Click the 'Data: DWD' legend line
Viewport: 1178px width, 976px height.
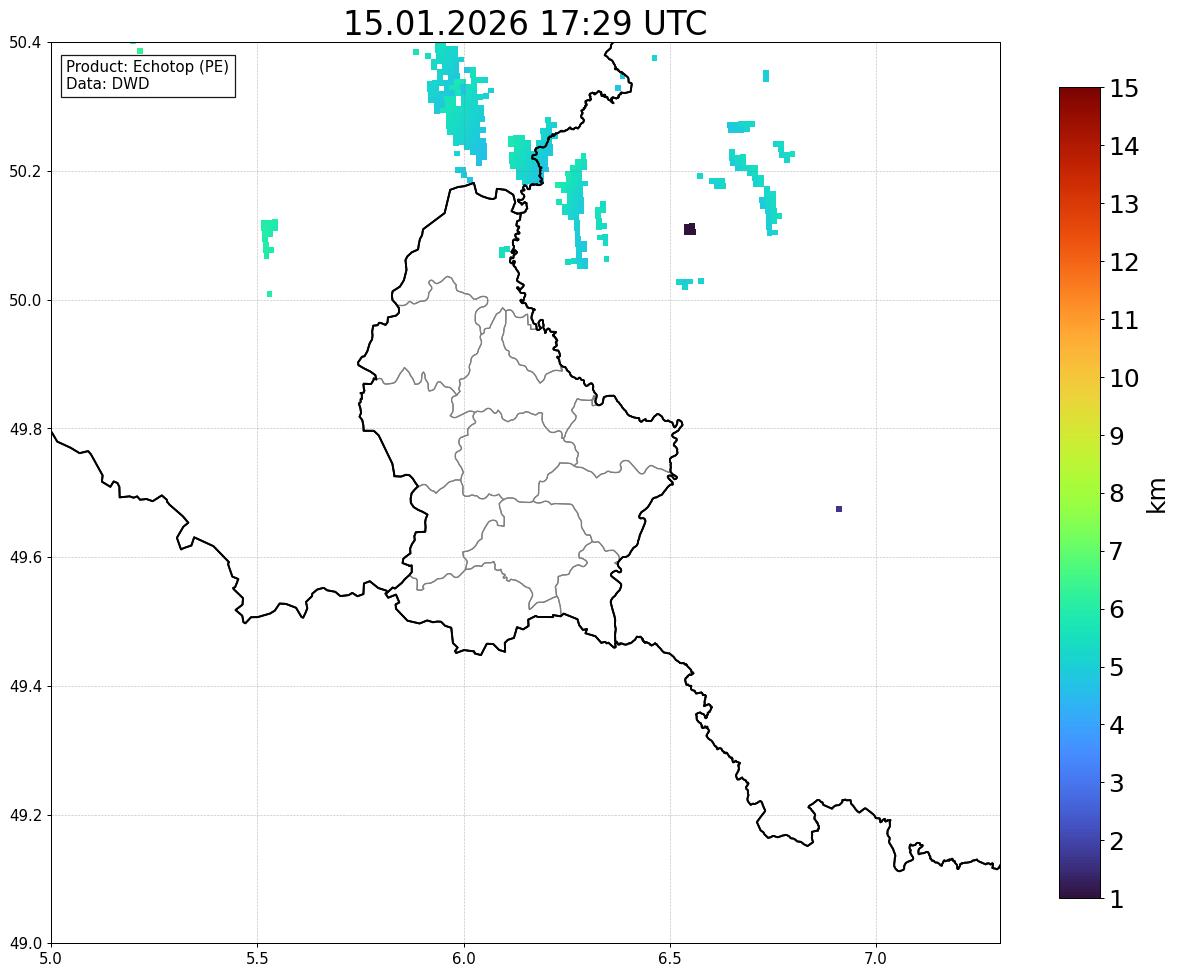tap(107, 83)
